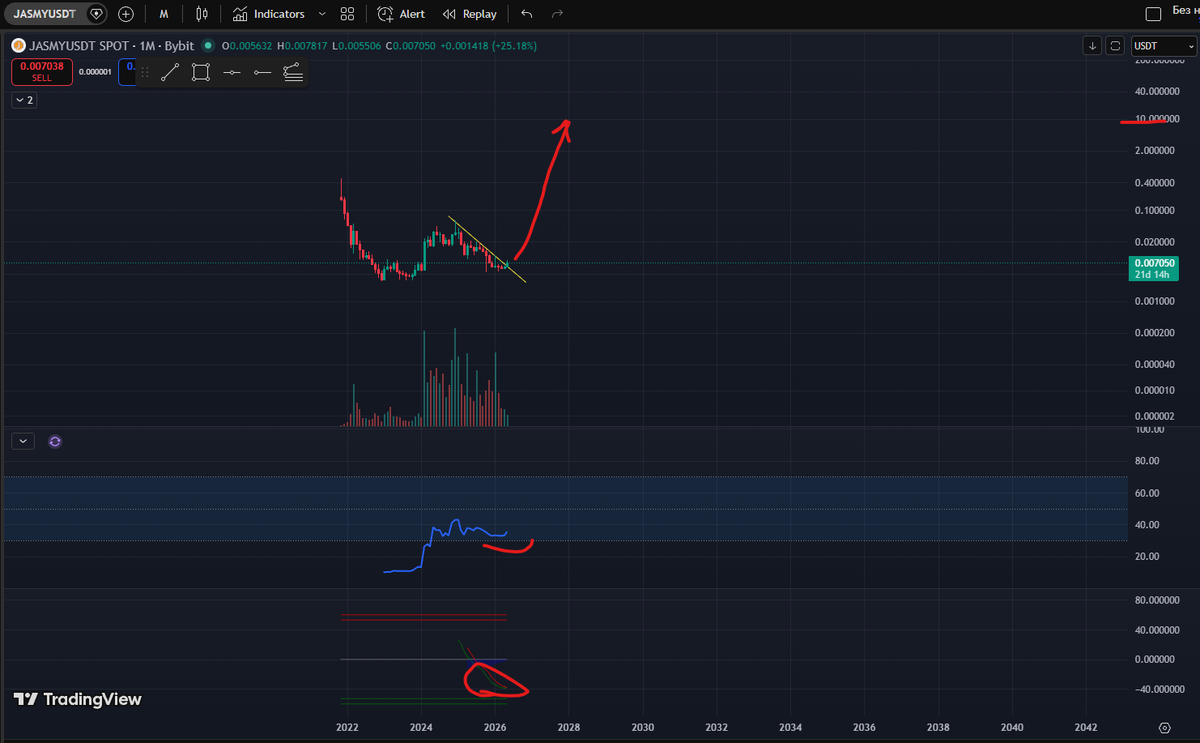This screenshot has height=743, width=1200.
Task: Open chart settings gear icon
Action: 1165,728
